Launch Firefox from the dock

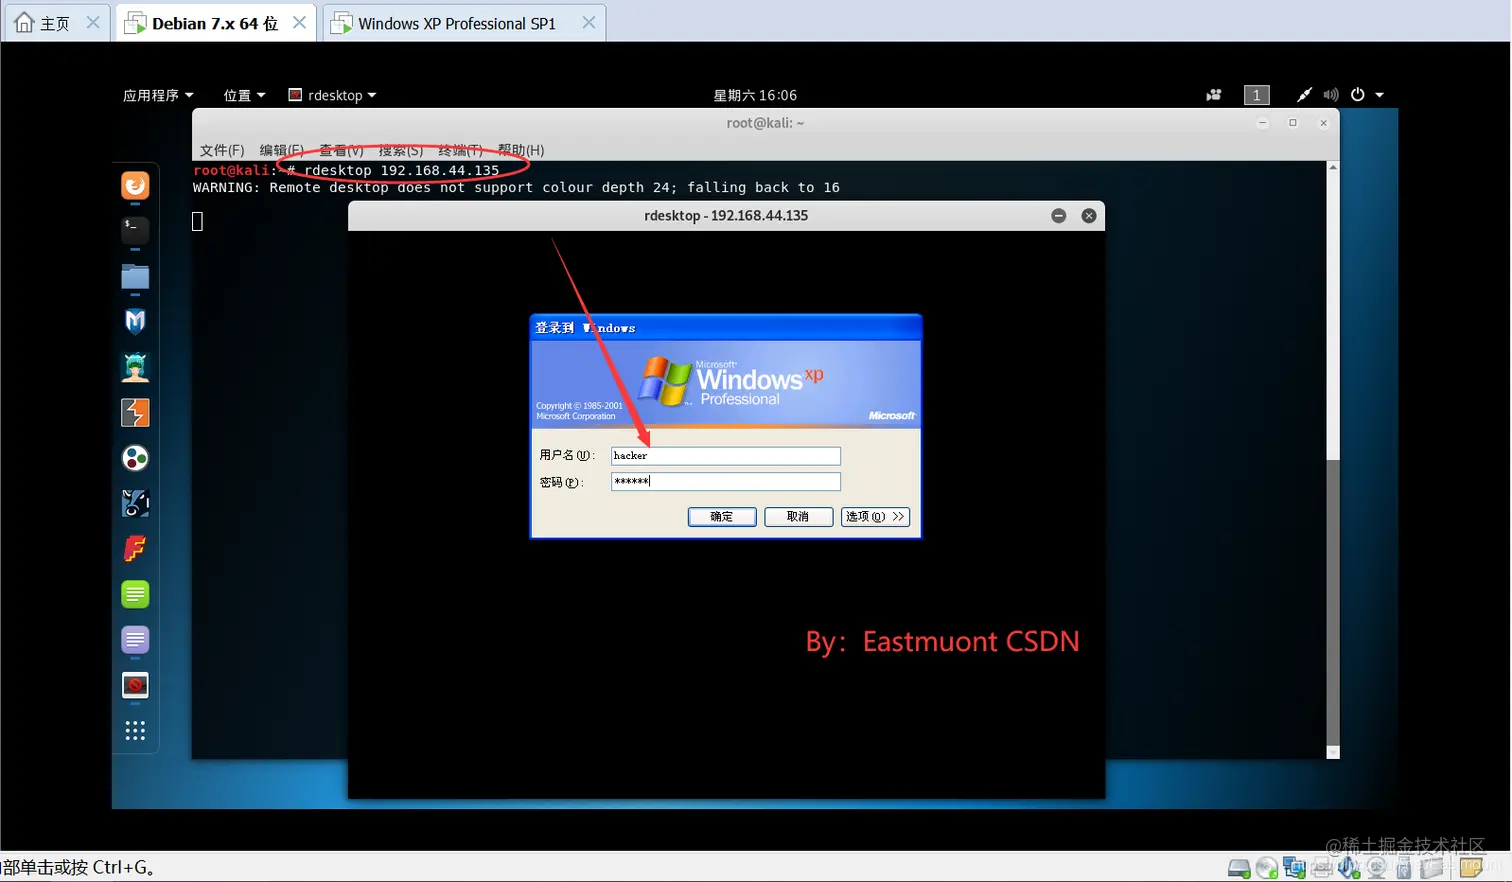click(135, 186)
